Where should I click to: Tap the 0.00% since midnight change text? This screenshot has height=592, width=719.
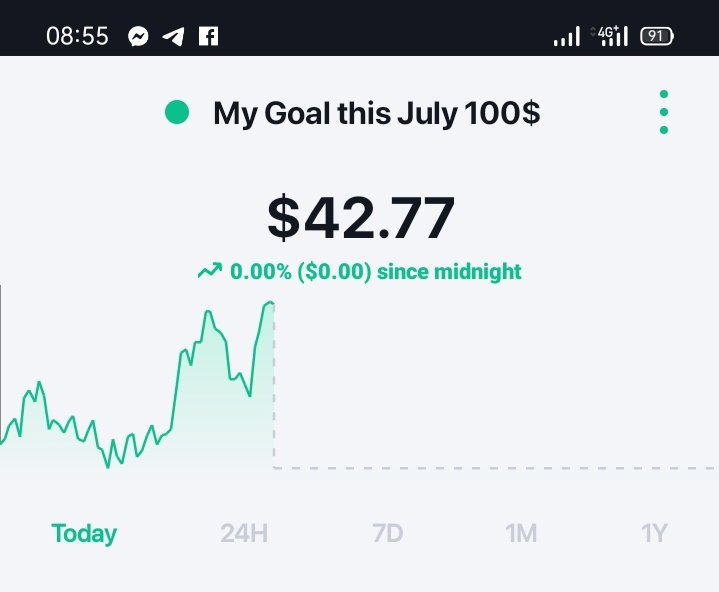tap(376, 271)
